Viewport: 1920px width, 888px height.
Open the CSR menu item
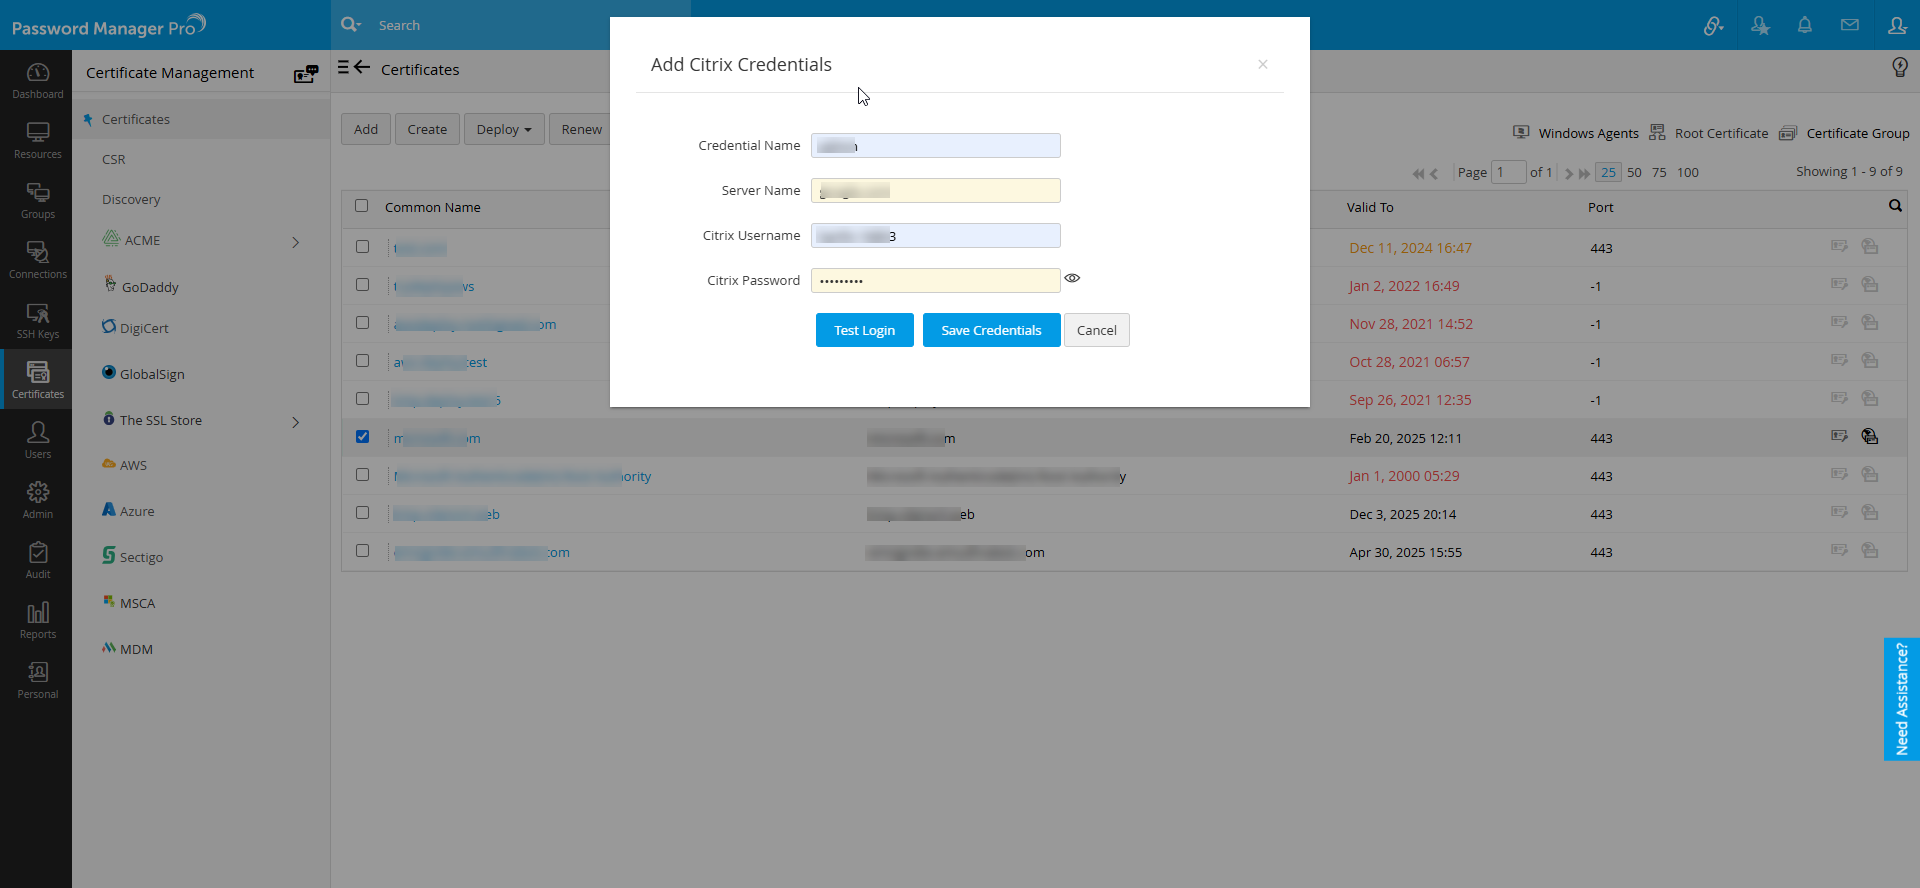[x=114, y=159]
